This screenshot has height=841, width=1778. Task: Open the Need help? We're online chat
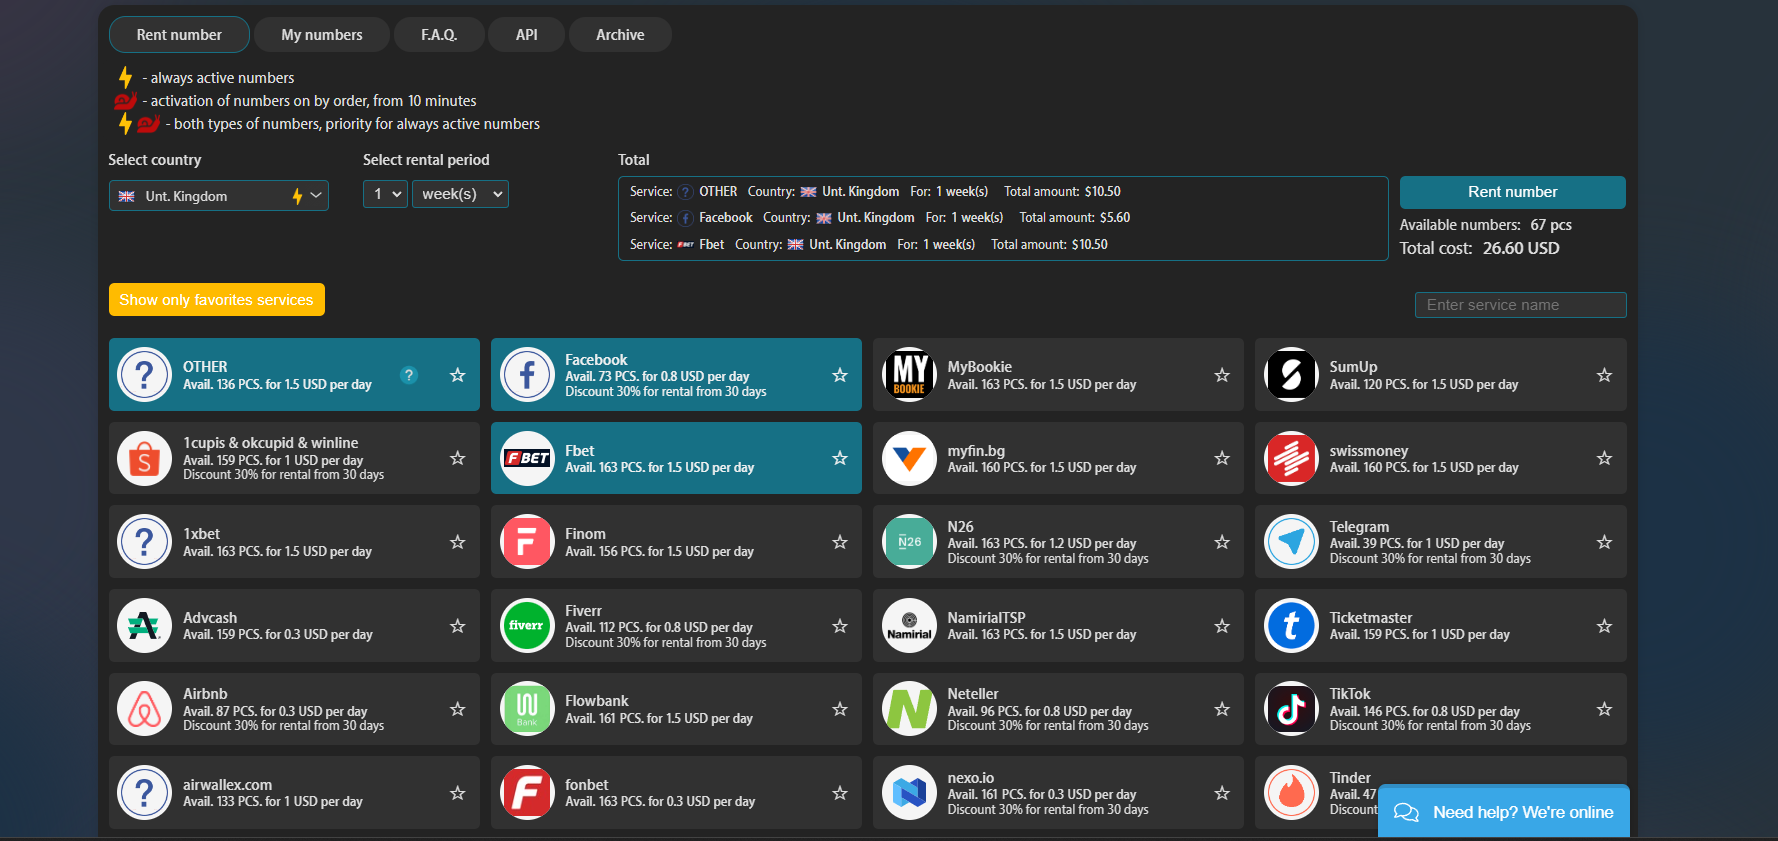(x=1504, y=811)
